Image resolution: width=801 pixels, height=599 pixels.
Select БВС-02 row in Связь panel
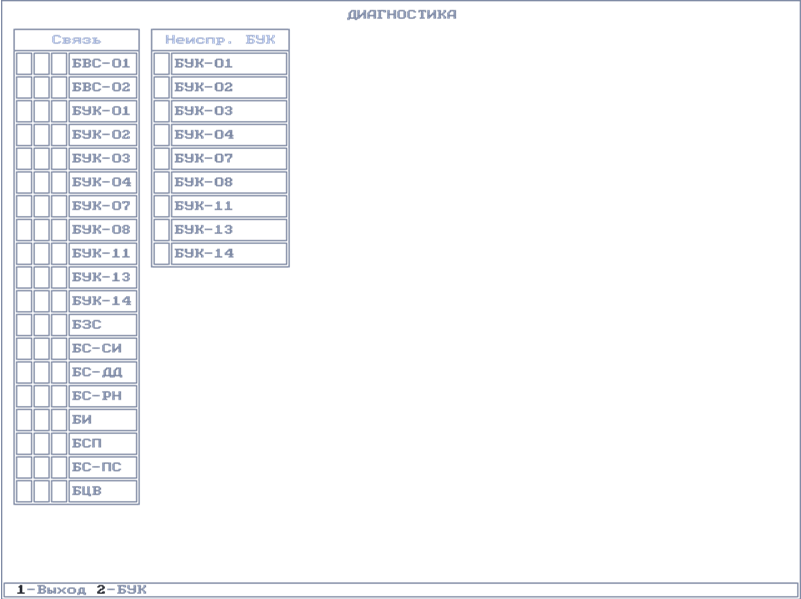77,87
